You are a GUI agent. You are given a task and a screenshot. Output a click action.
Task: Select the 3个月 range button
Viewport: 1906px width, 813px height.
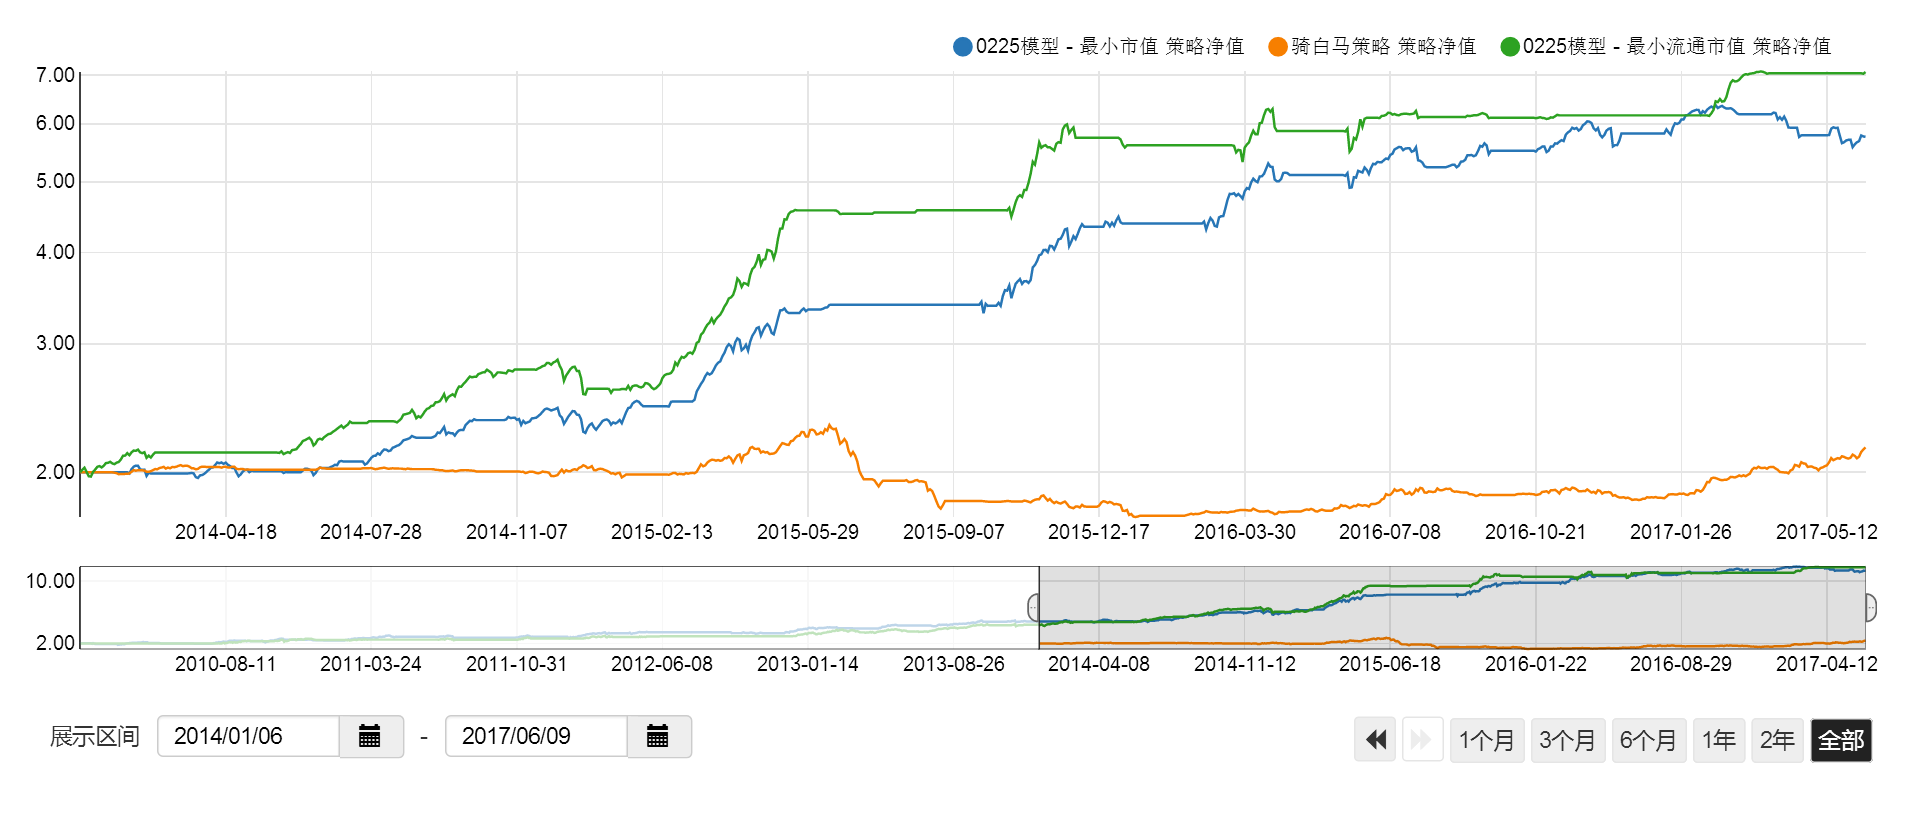coord(1568,740)
